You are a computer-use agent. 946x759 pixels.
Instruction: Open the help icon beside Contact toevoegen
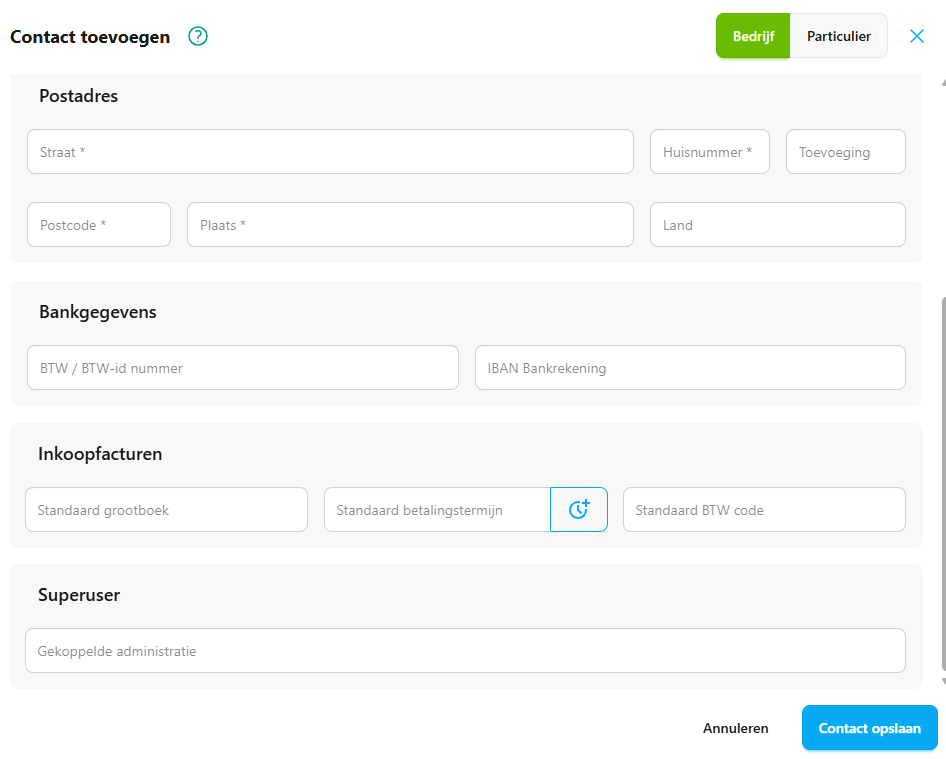(198, 36)
